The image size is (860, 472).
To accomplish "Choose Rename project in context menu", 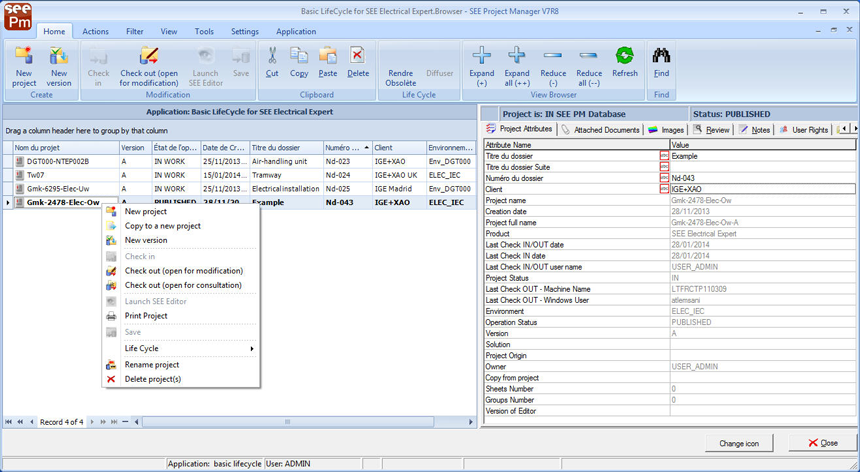I will [x=152, y=365].
